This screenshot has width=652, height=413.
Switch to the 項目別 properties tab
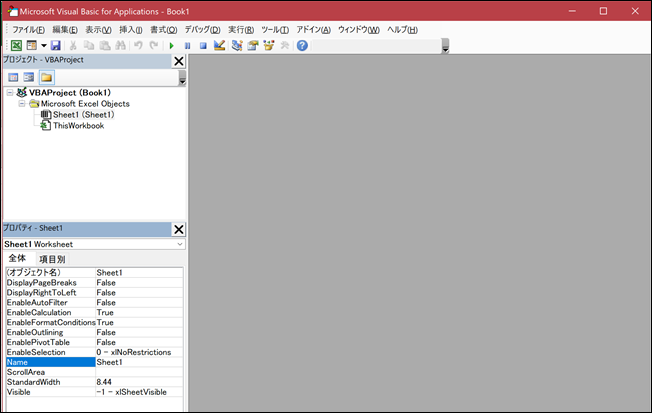[52, 259]
